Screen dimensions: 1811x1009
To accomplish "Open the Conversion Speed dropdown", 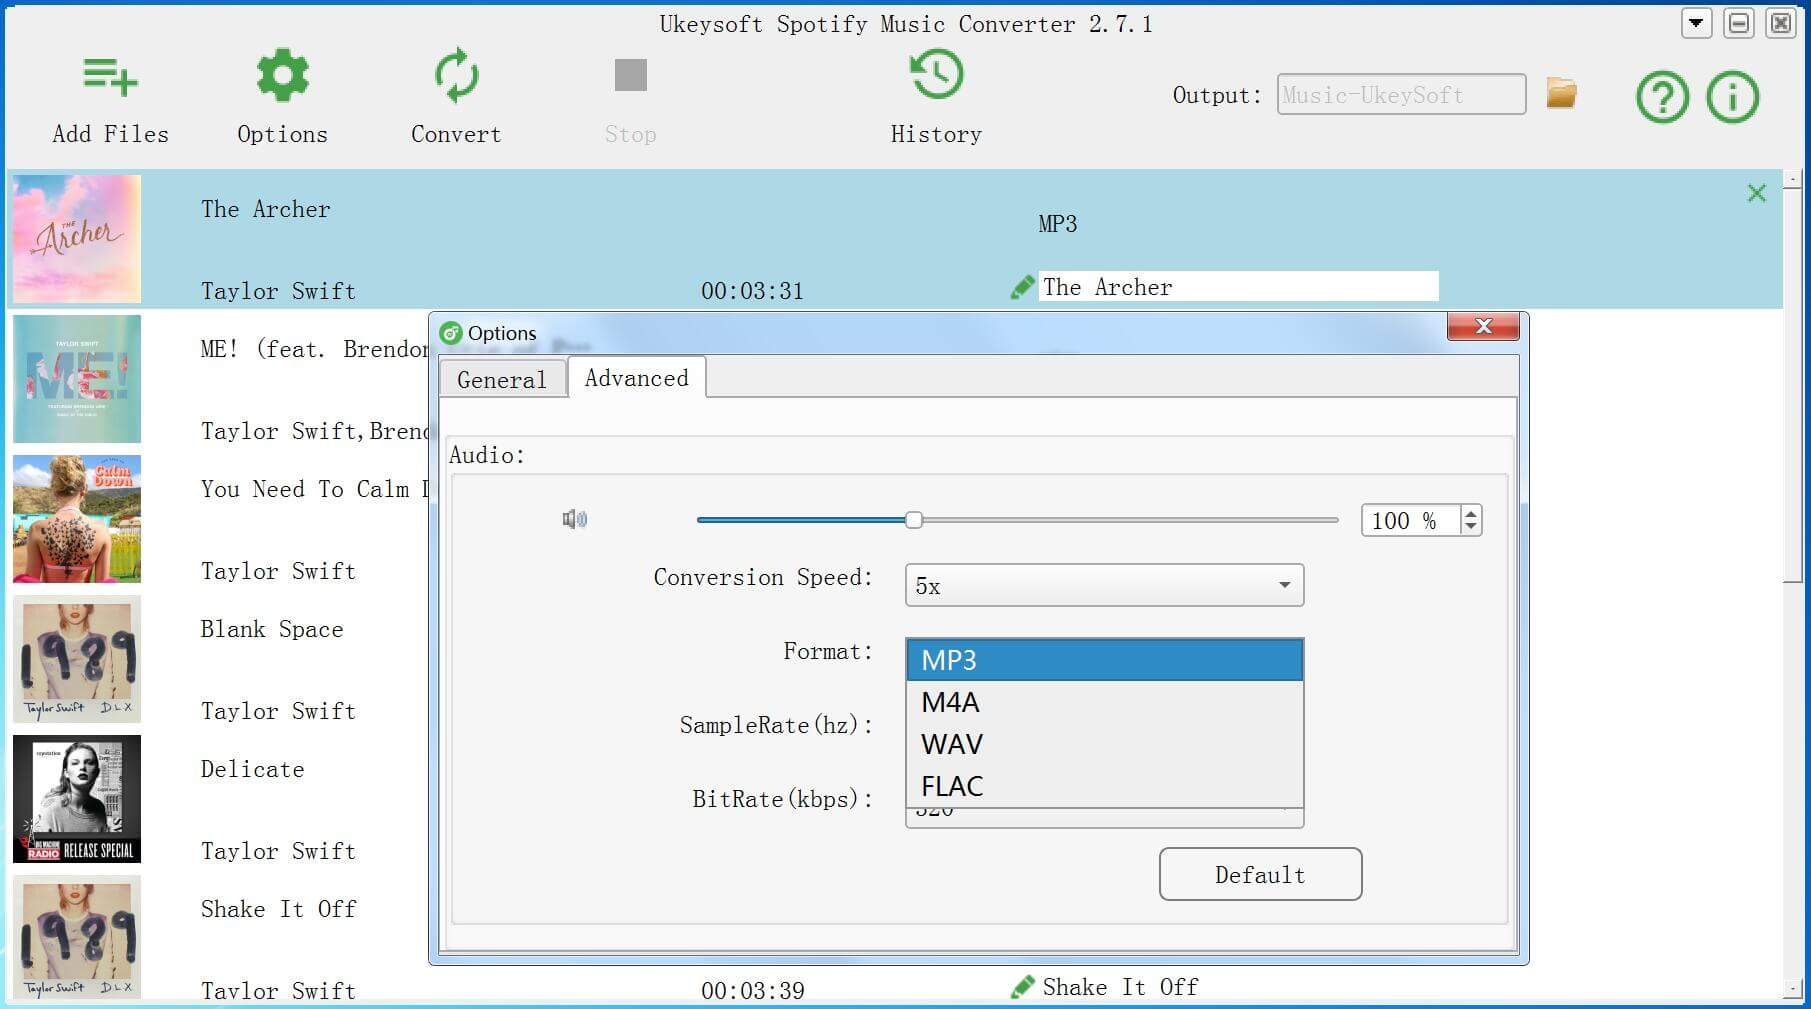I will point(1104,585).
